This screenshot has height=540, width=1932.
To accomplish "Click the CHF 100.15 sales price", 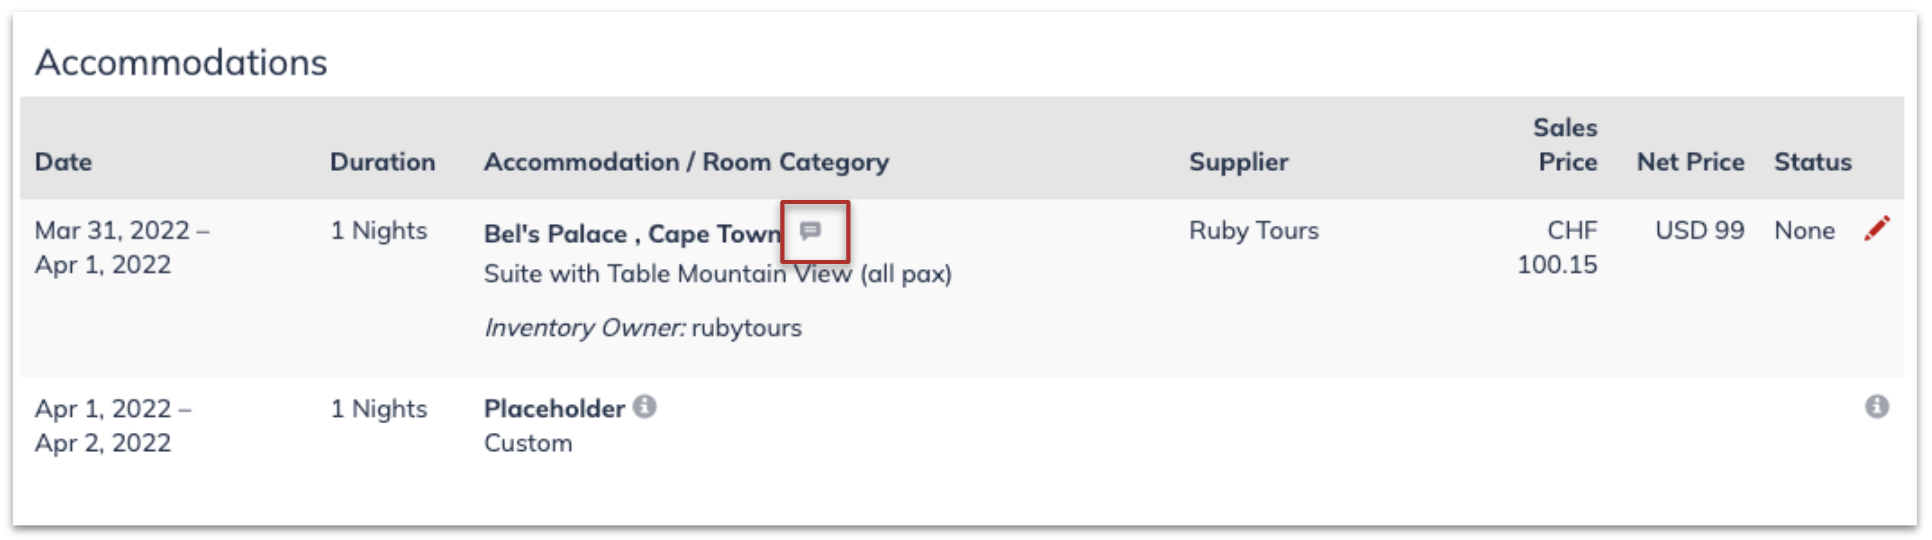I will tap(1557, 247).
